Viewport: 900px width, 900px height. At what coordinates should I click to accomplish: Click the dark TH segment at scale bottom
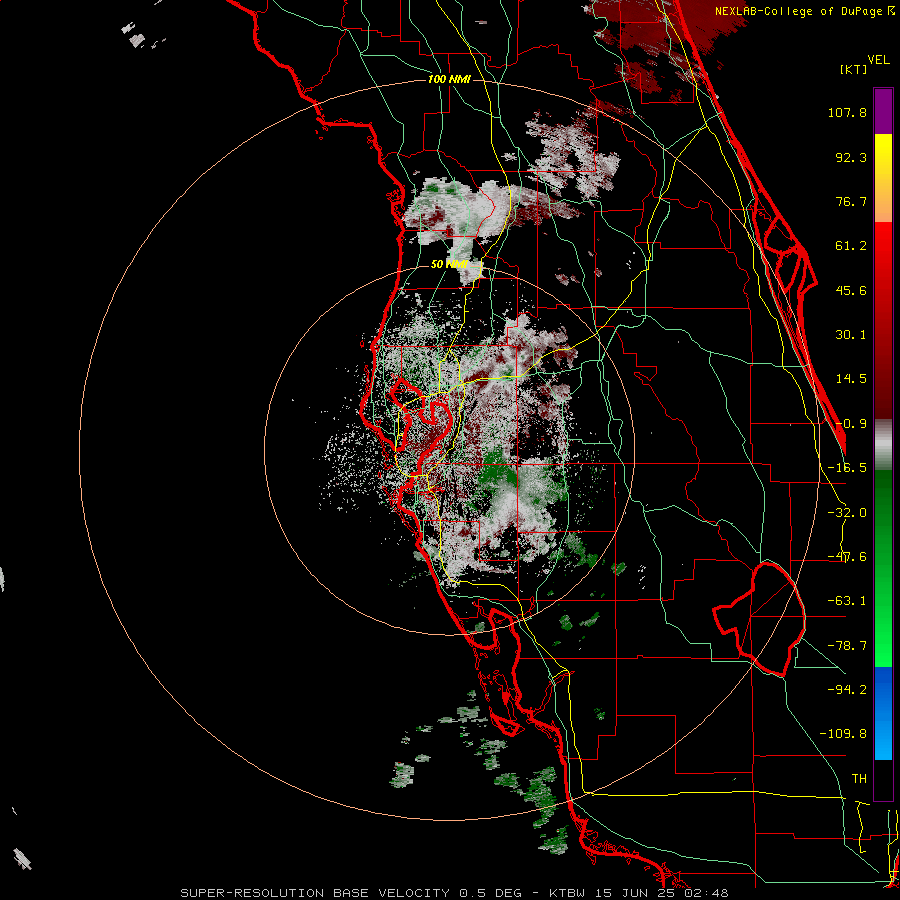point(883,779)
